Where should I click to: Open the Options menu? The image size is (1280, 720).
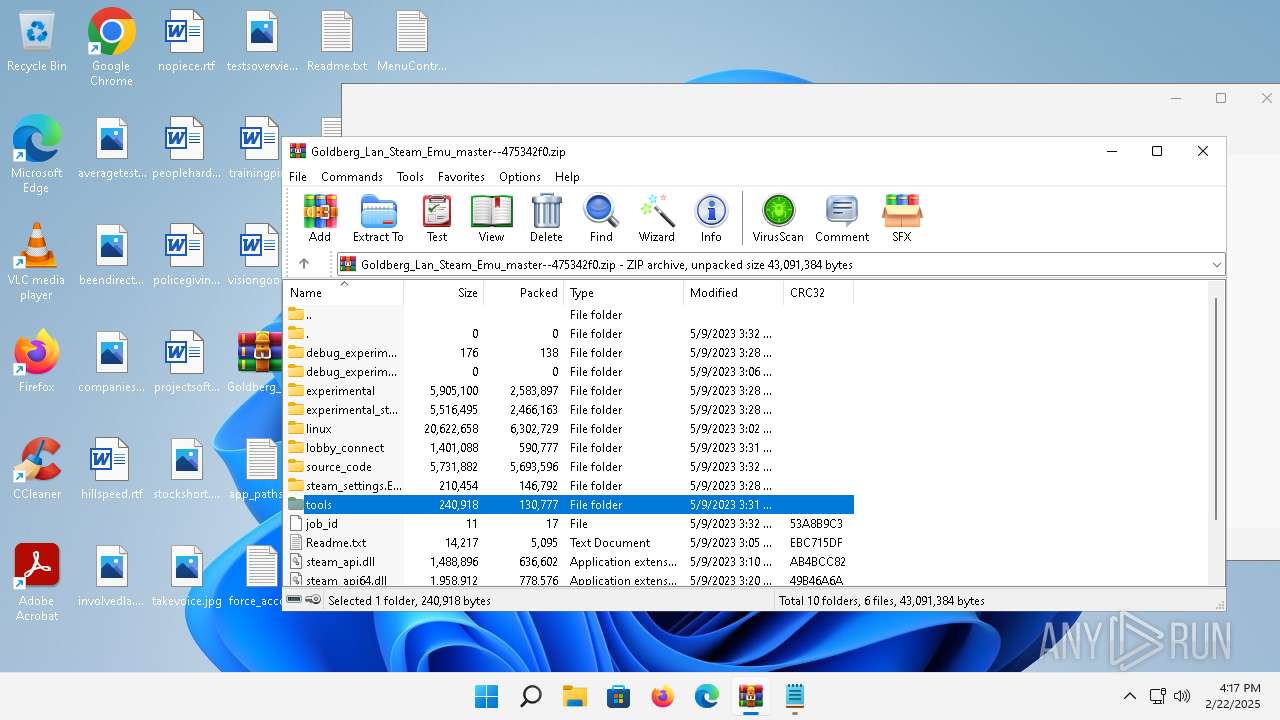coord(520,176)
